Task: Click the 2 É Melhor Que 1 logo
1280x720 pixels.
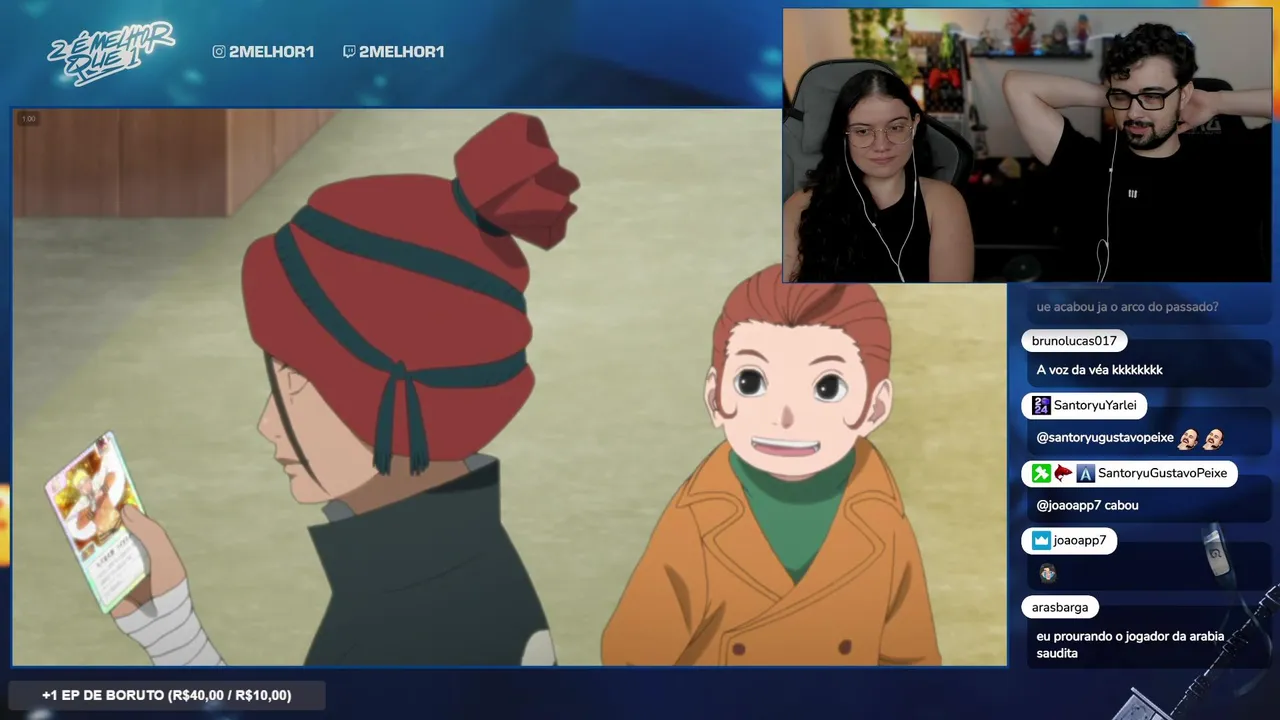Action: [x=111, y=53]
